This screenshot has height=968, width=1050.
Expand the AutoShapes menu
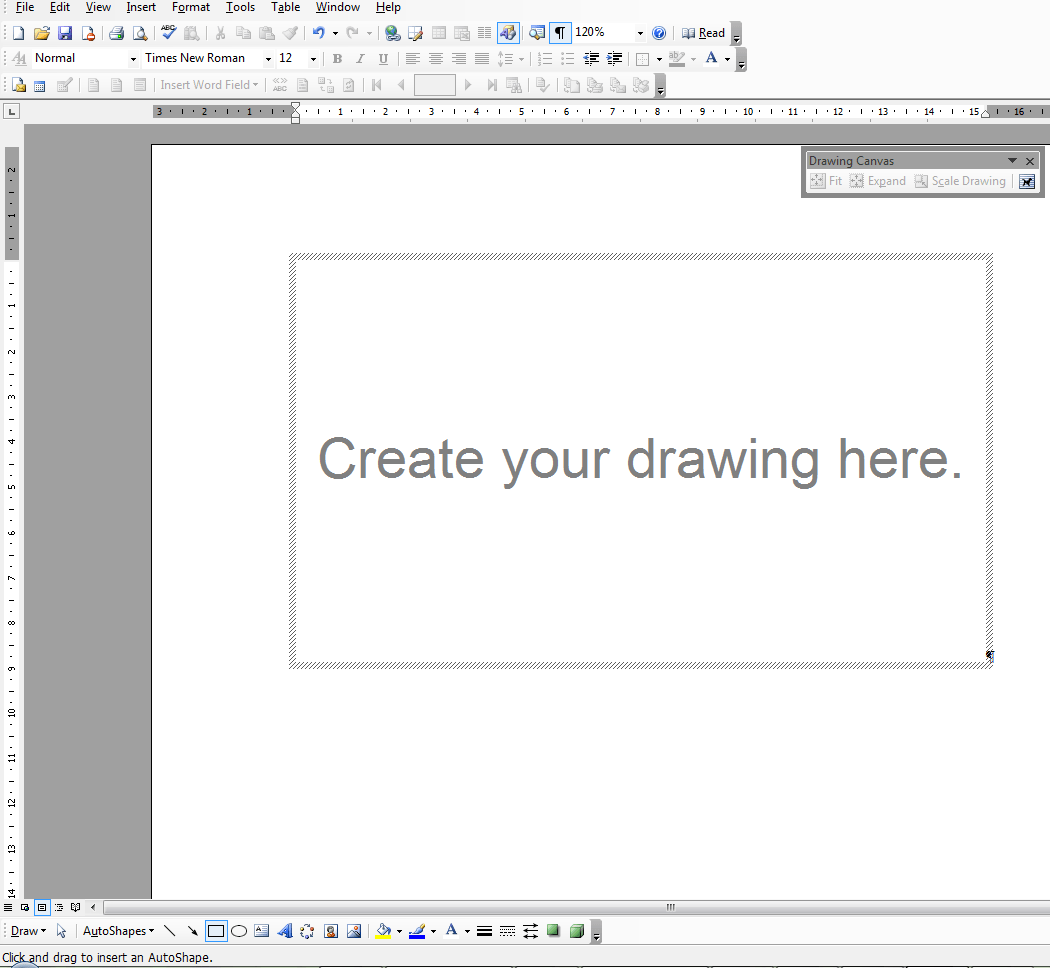coord(119,931)
